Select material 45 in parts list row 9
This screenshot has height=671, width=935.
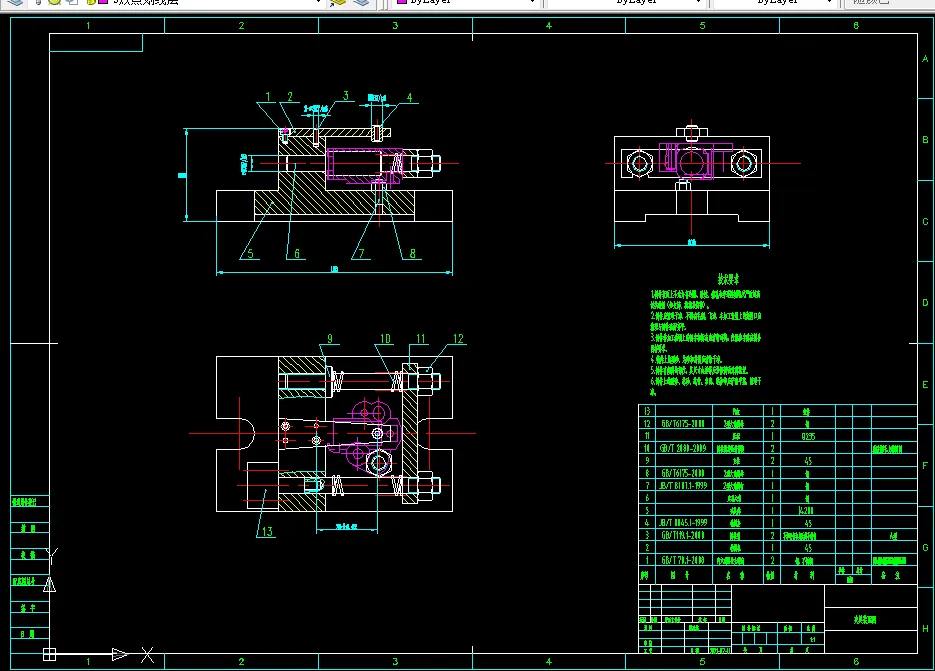pyautogui.click(x=807, y=461)
